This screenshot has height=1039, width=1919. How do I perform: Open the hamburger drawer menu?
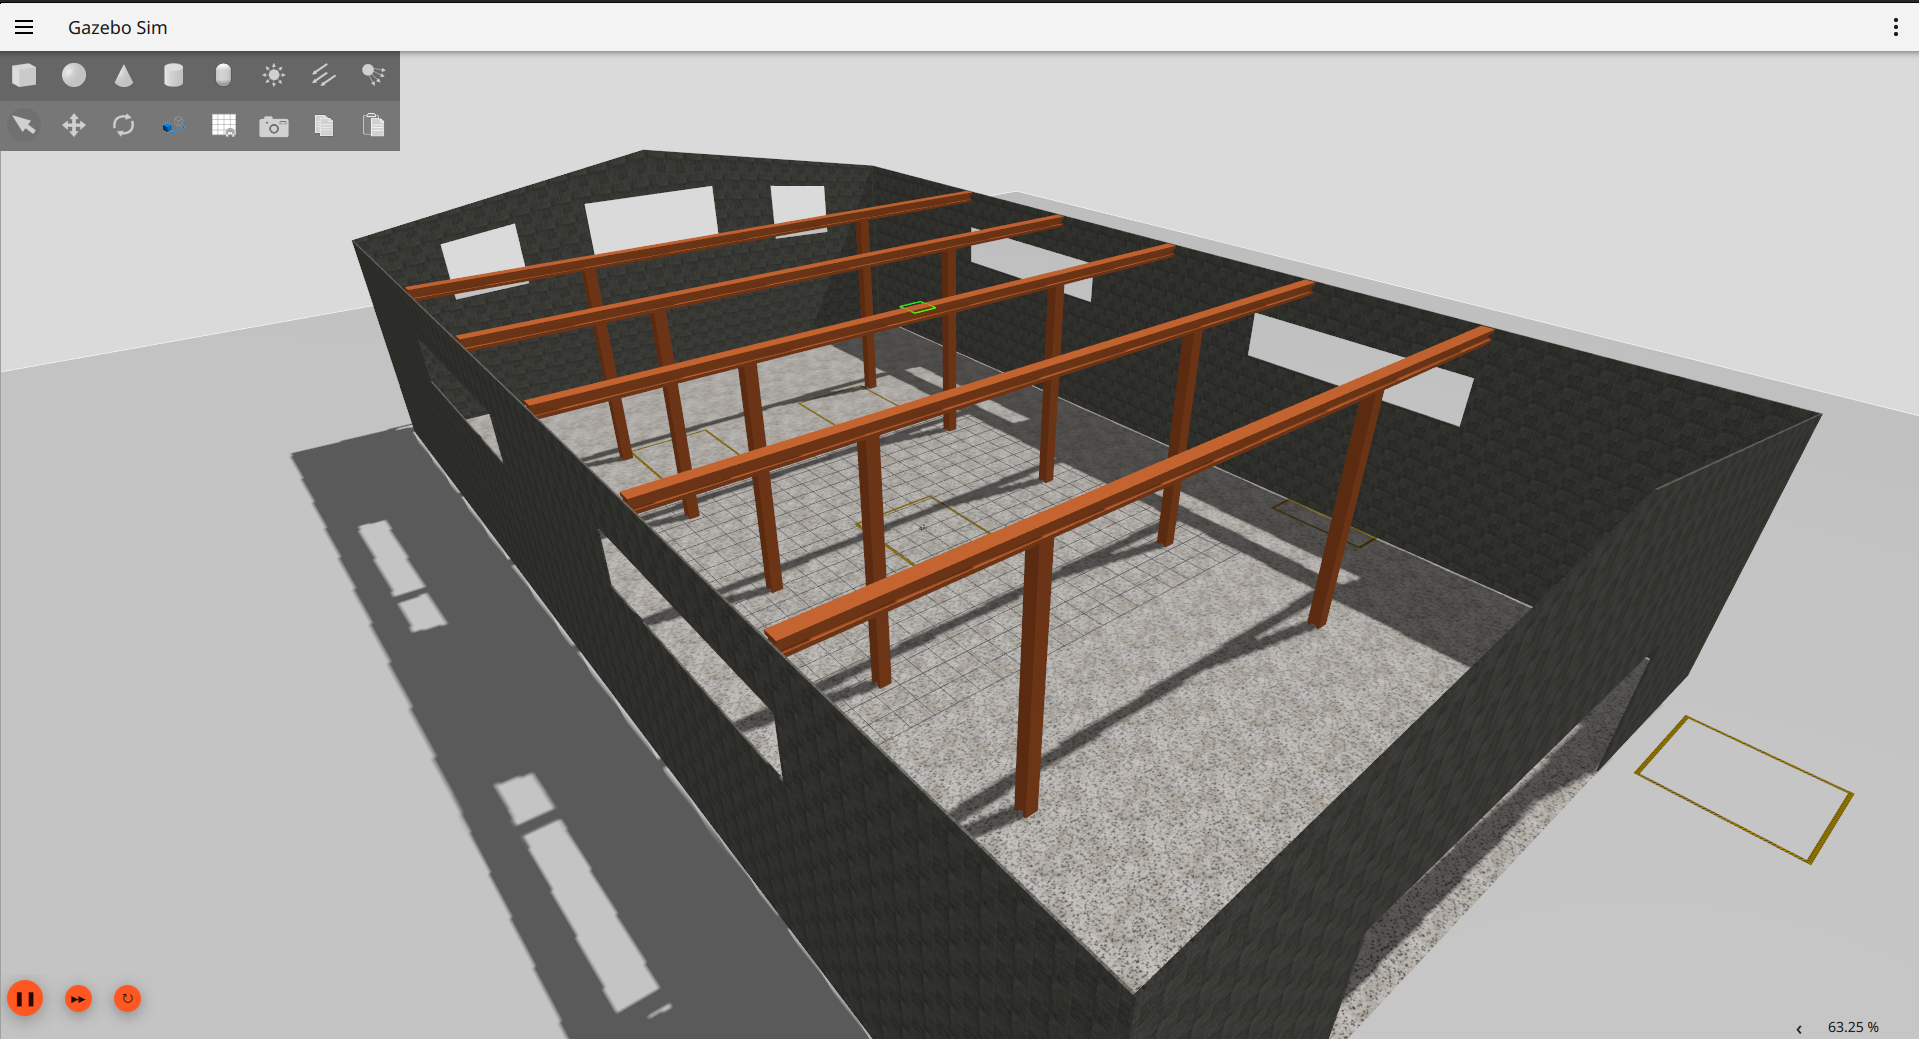tap(24, 27)
